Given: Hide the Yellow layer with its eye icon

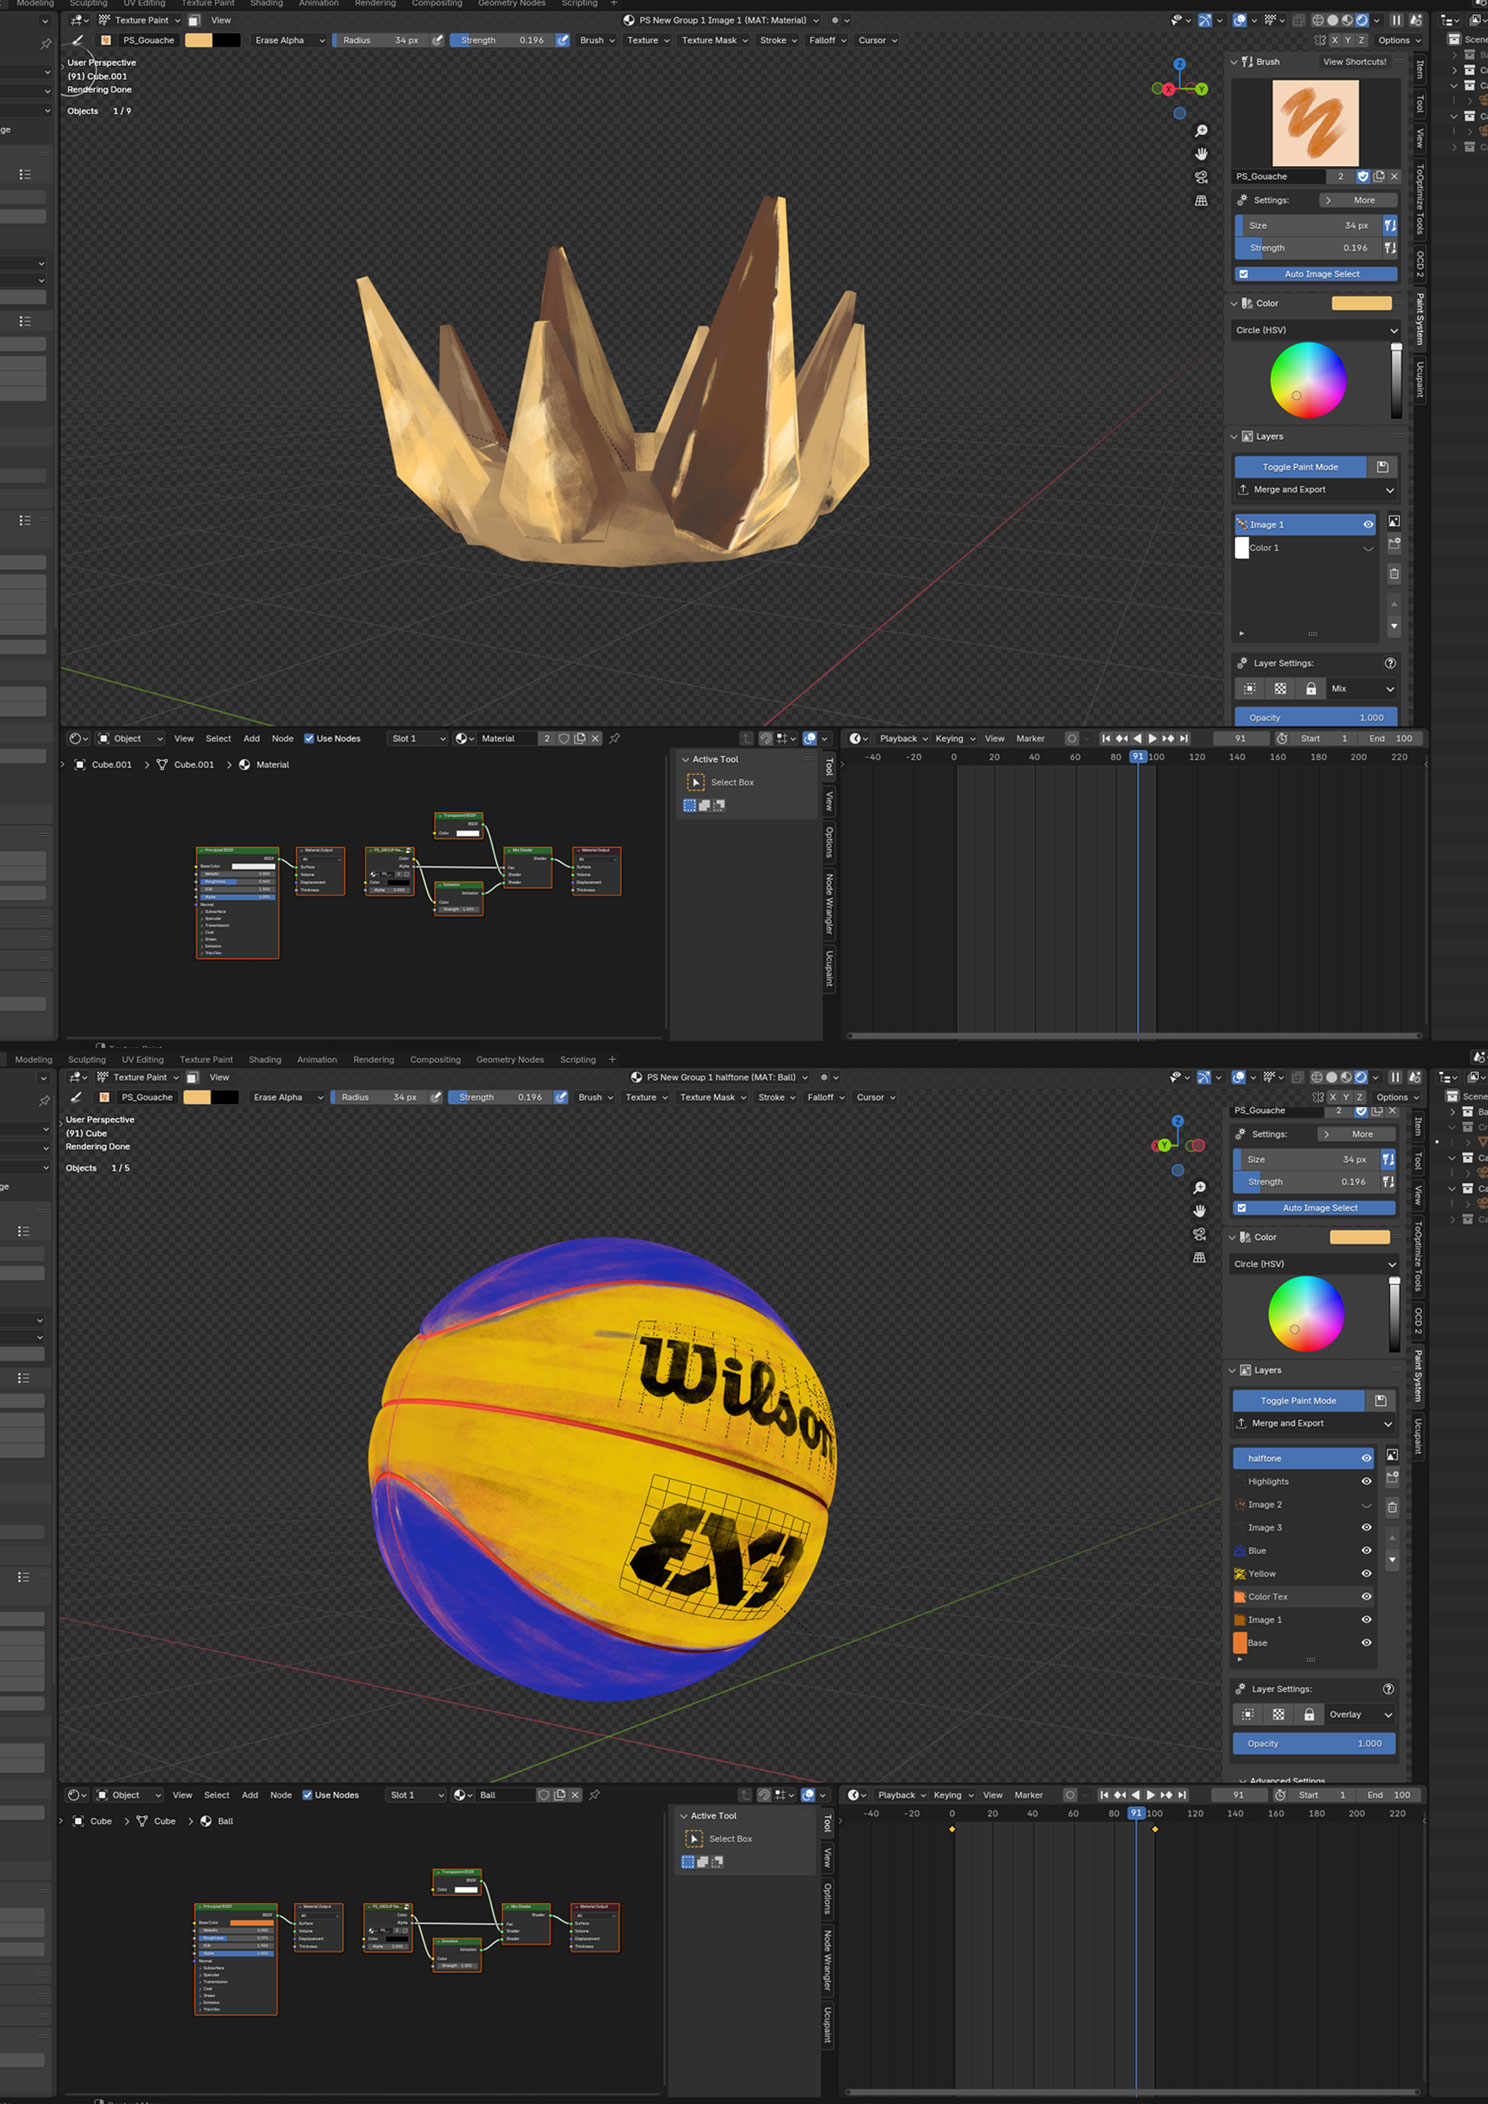Looking at the screenshot, I should coord(1366,1574).
